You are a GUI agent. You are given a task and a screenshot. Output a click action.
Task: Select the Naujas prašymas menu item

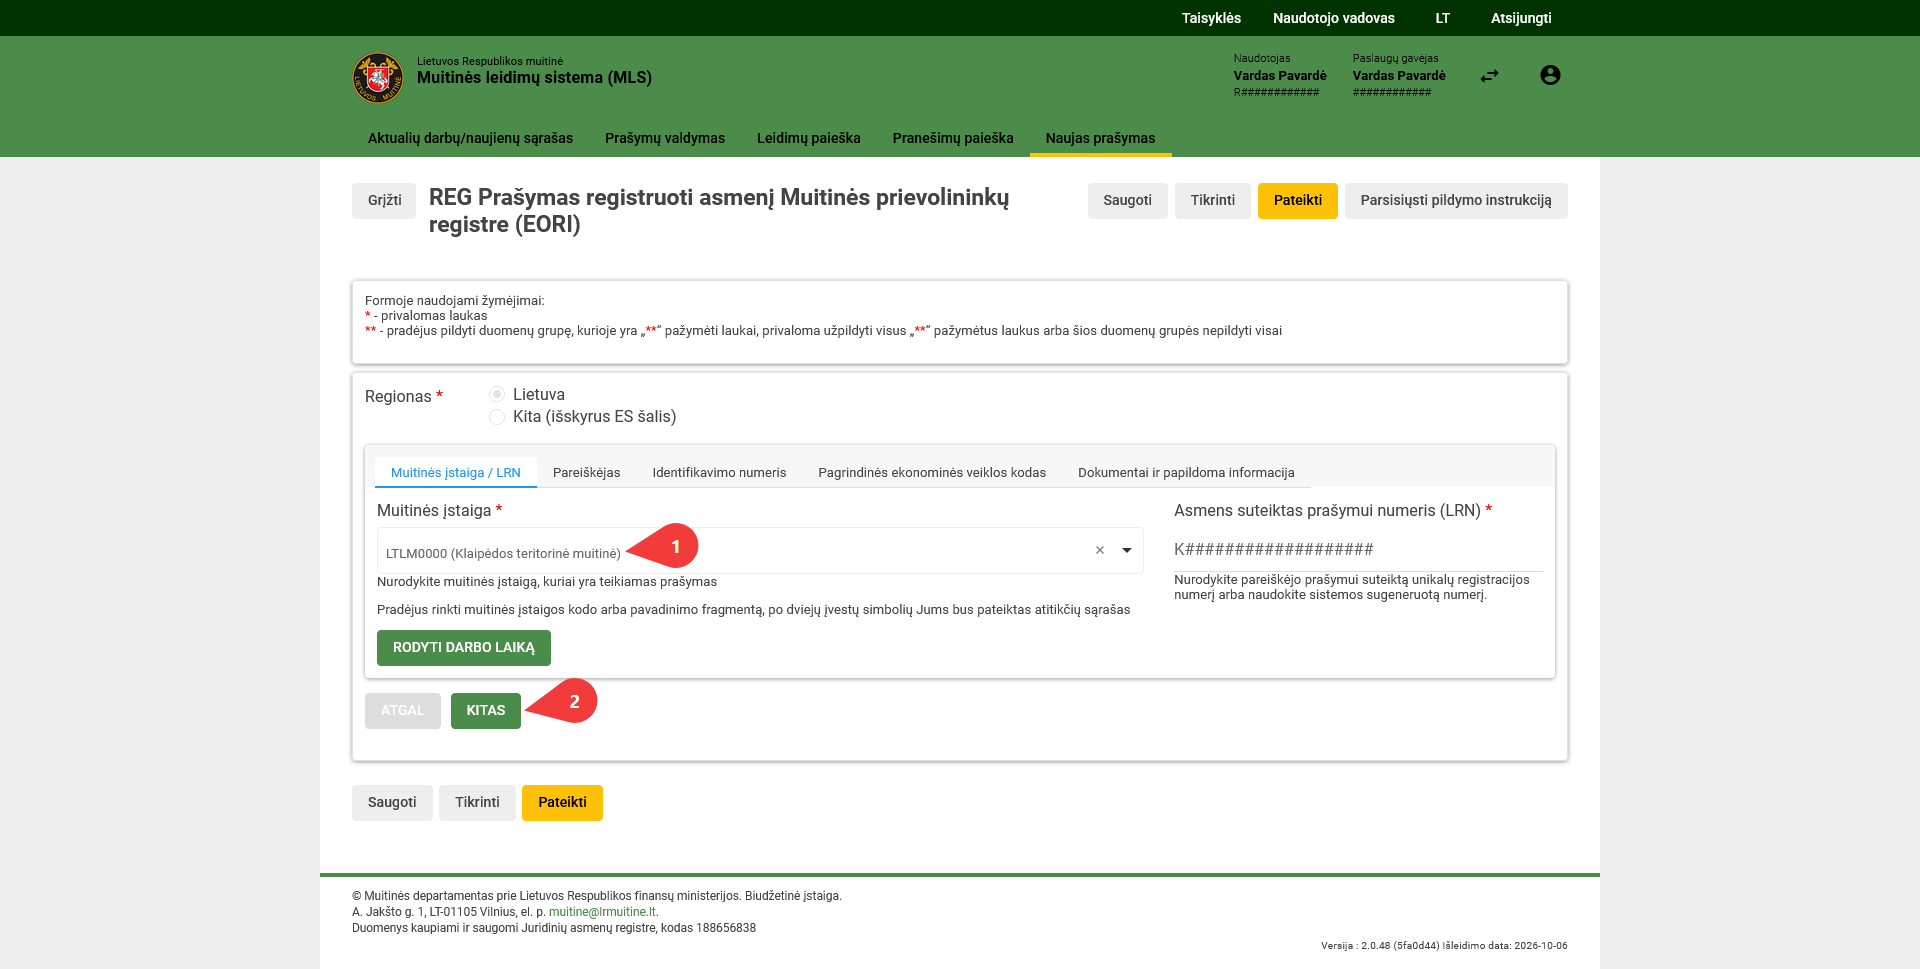pos(1100,138)
